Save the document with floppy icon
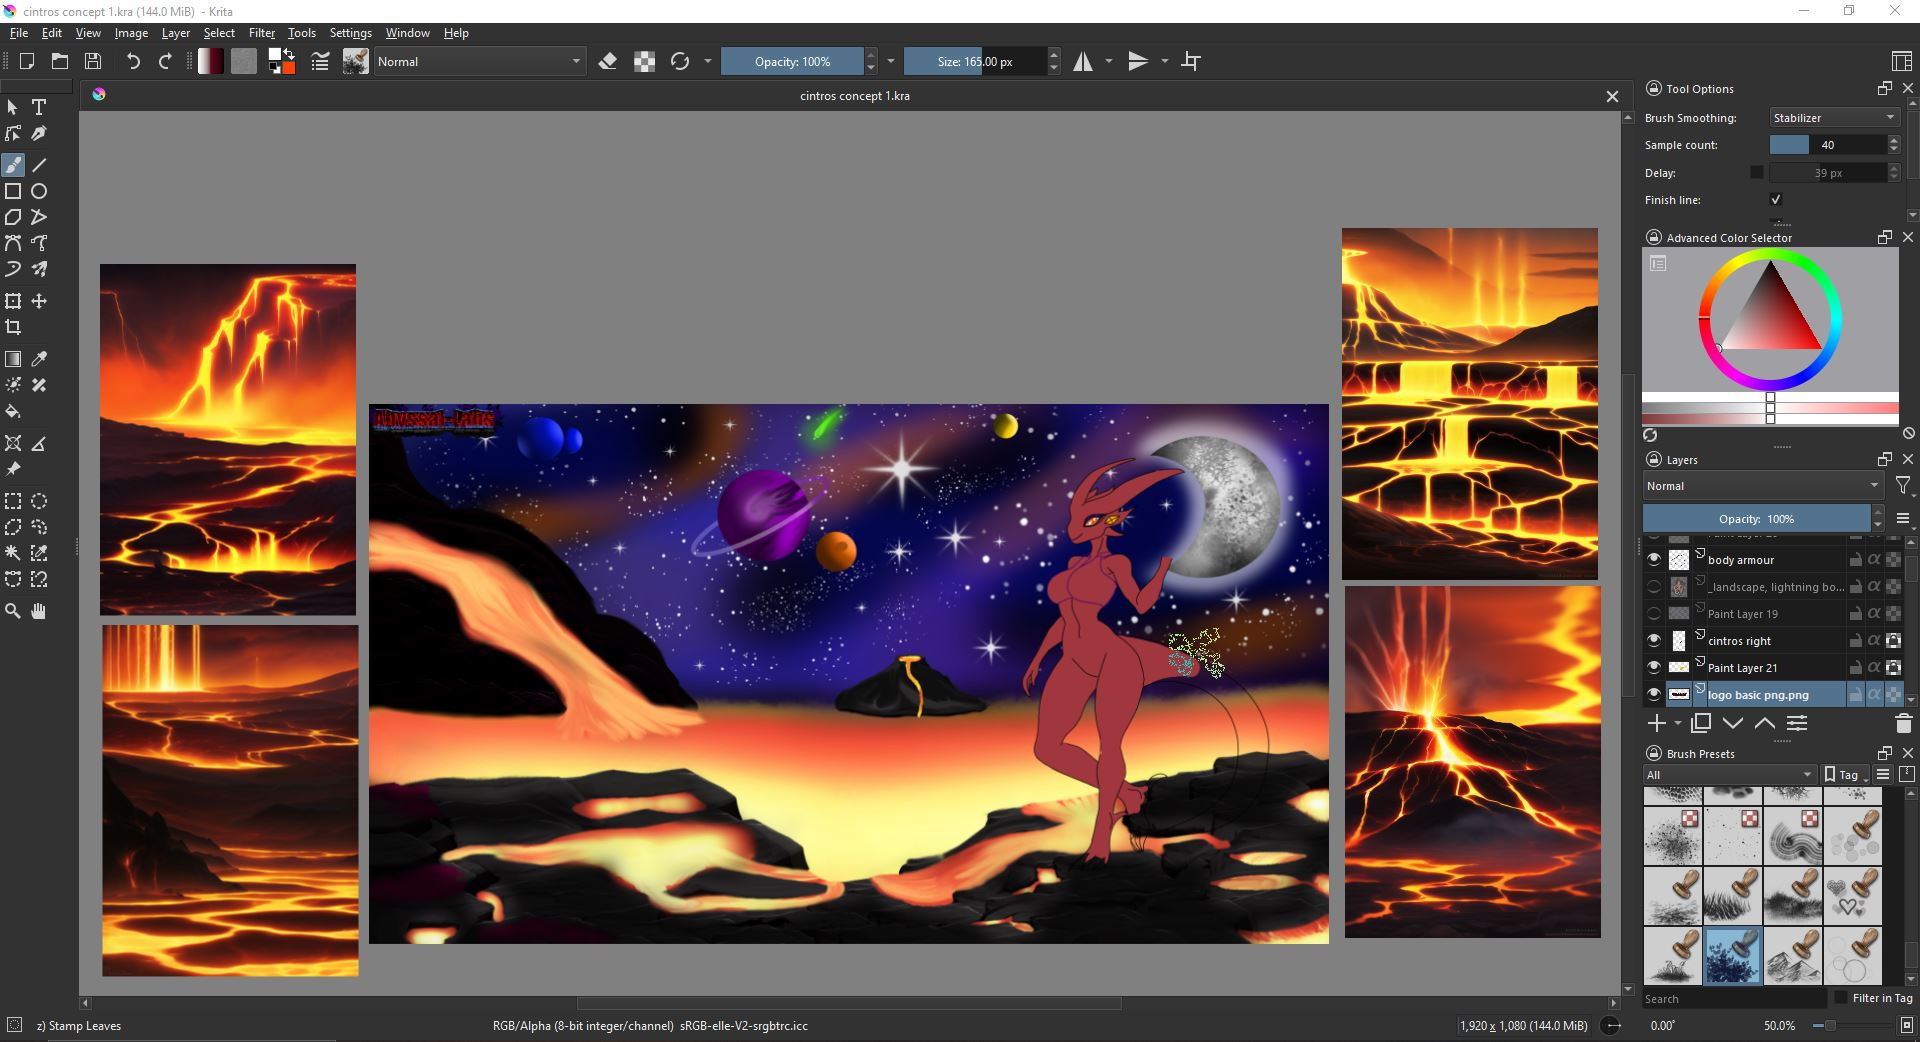The image size is (1920, 1042). tap(93, 61)
